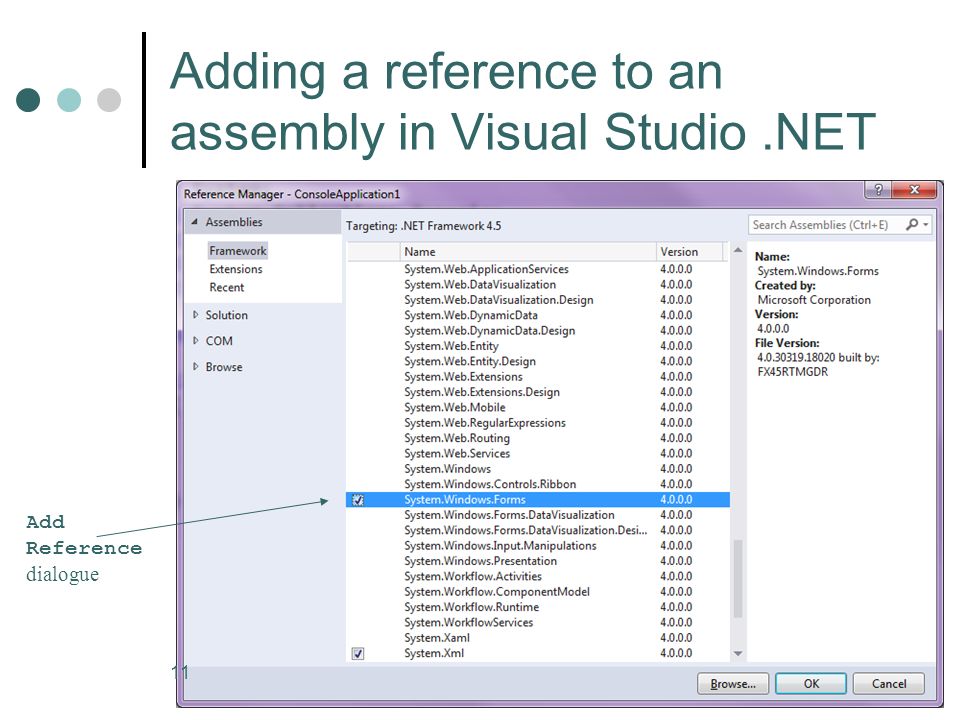Select Recent under Assemblies
This screenshot has height=720, width=960.
click(227, 287)
